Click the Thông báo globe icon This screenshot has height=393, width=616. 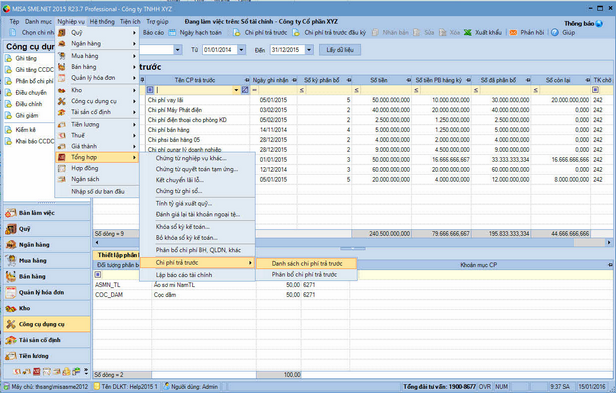599,24
